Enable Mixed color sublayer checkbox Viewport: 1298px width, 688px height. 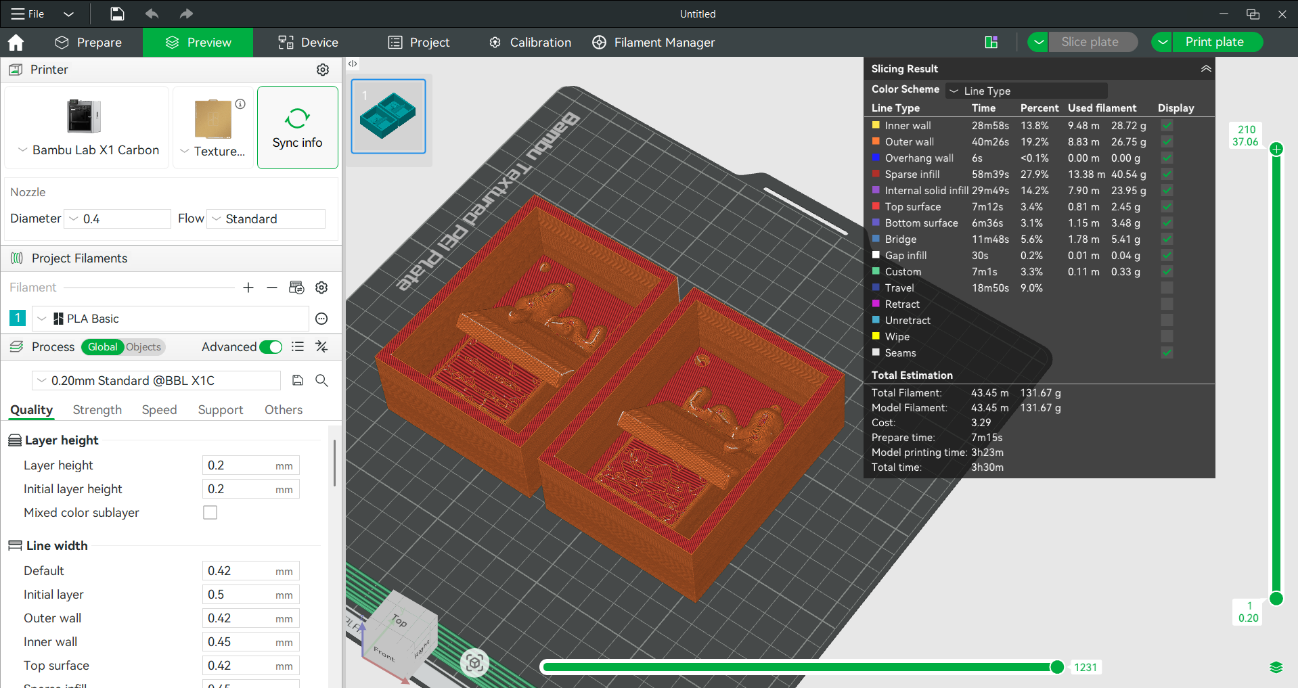pos(210,513)
